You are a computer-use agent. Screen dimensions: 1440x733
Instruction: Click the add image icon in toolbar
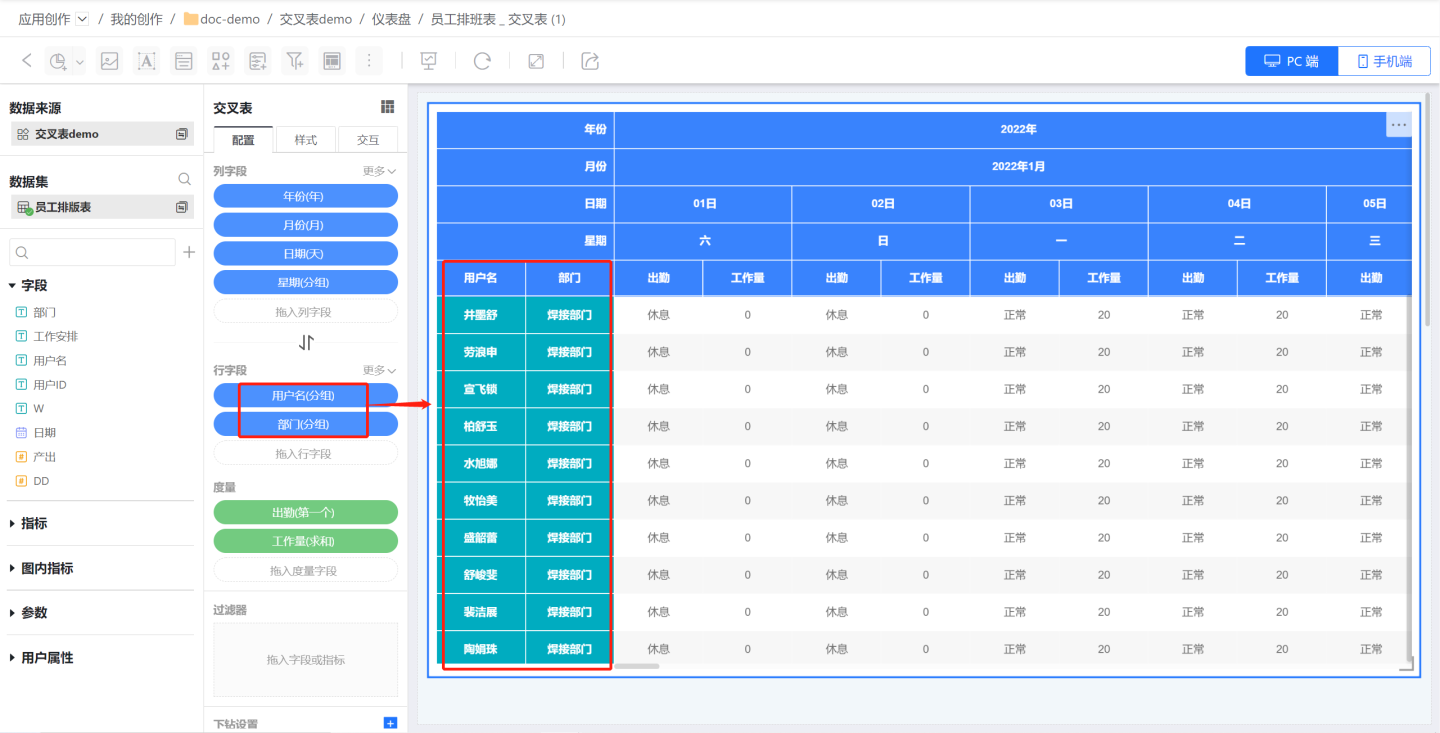110,61
